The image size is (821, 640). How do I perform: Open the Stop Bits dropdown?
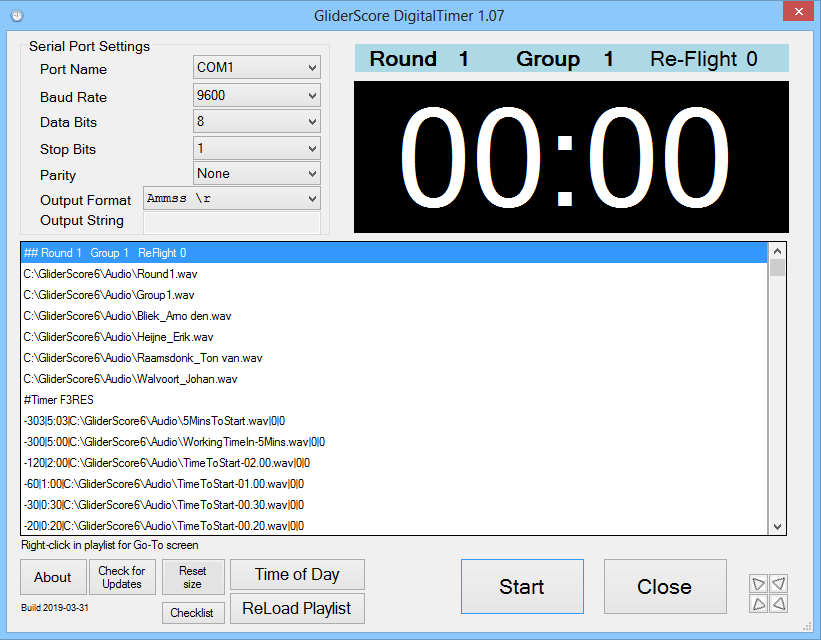(257, 148)
